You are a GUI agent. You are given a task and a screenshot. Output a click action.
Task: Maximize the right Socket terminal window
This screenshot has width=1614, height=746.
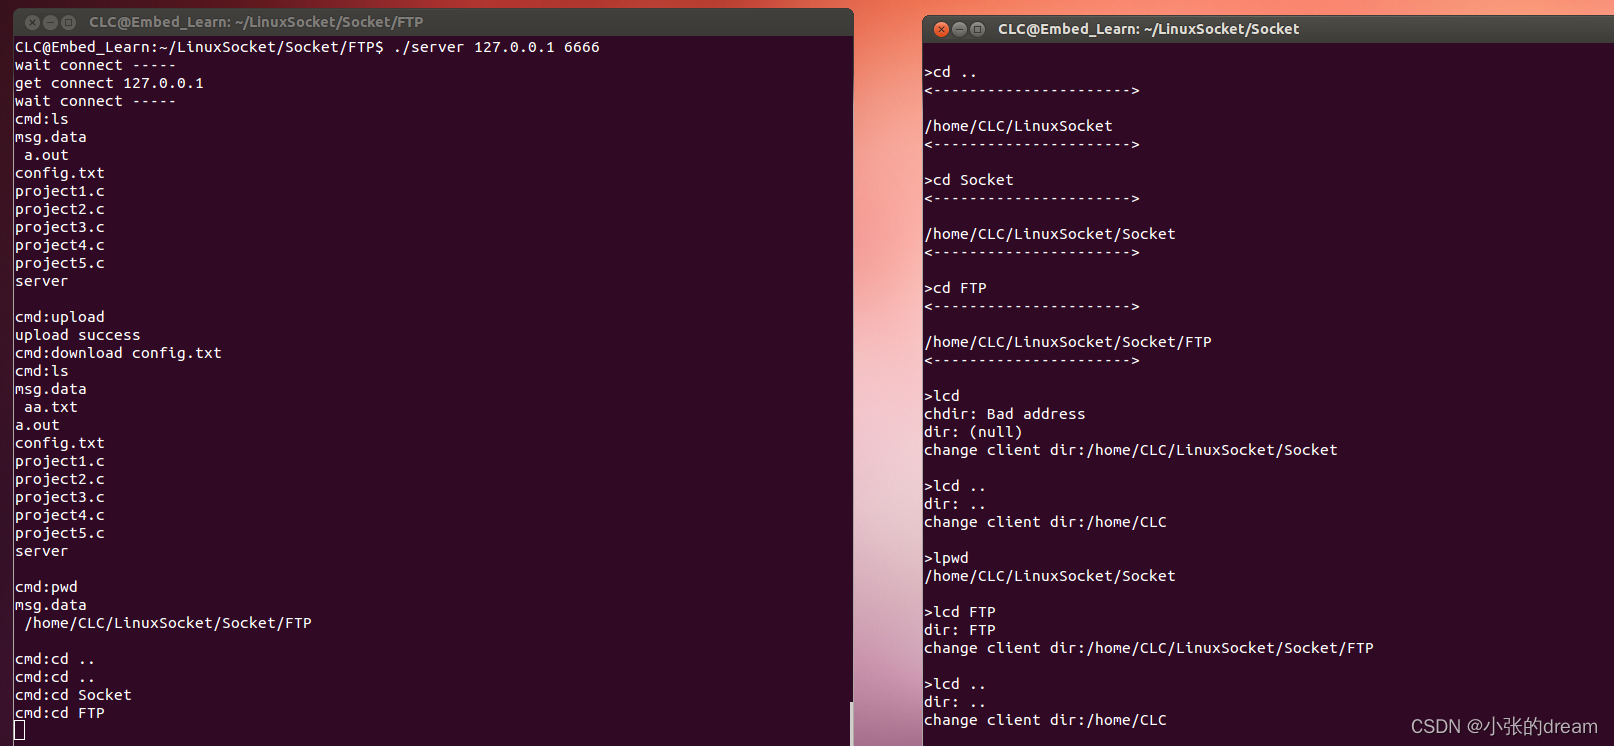977,29
